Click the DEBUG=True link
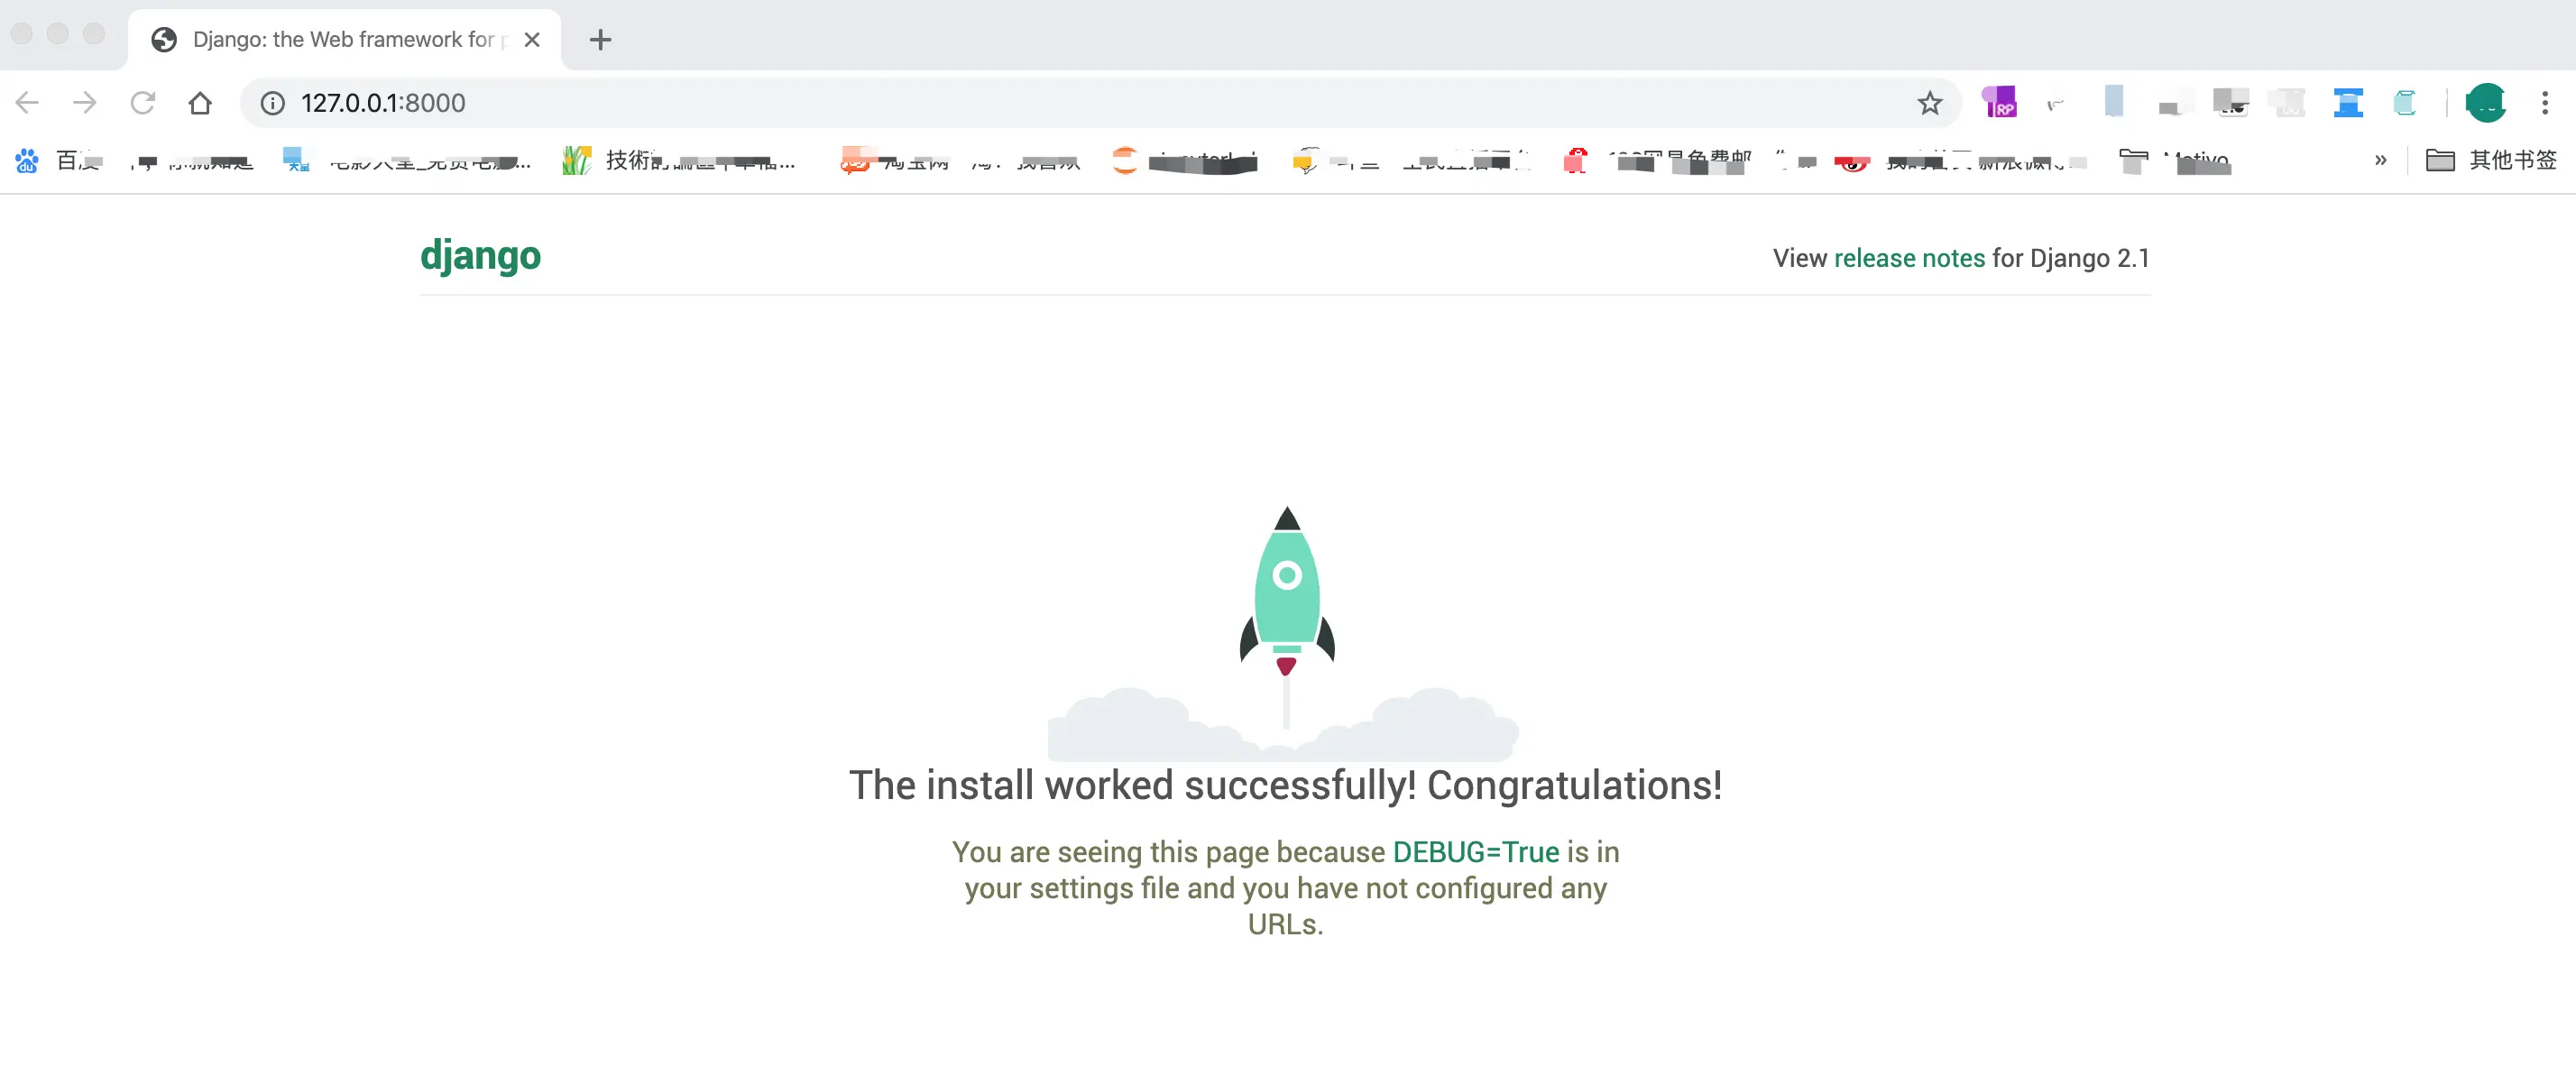Image resolution: width=2576 pixels, height=1075 pixels. coord(1475,852)
